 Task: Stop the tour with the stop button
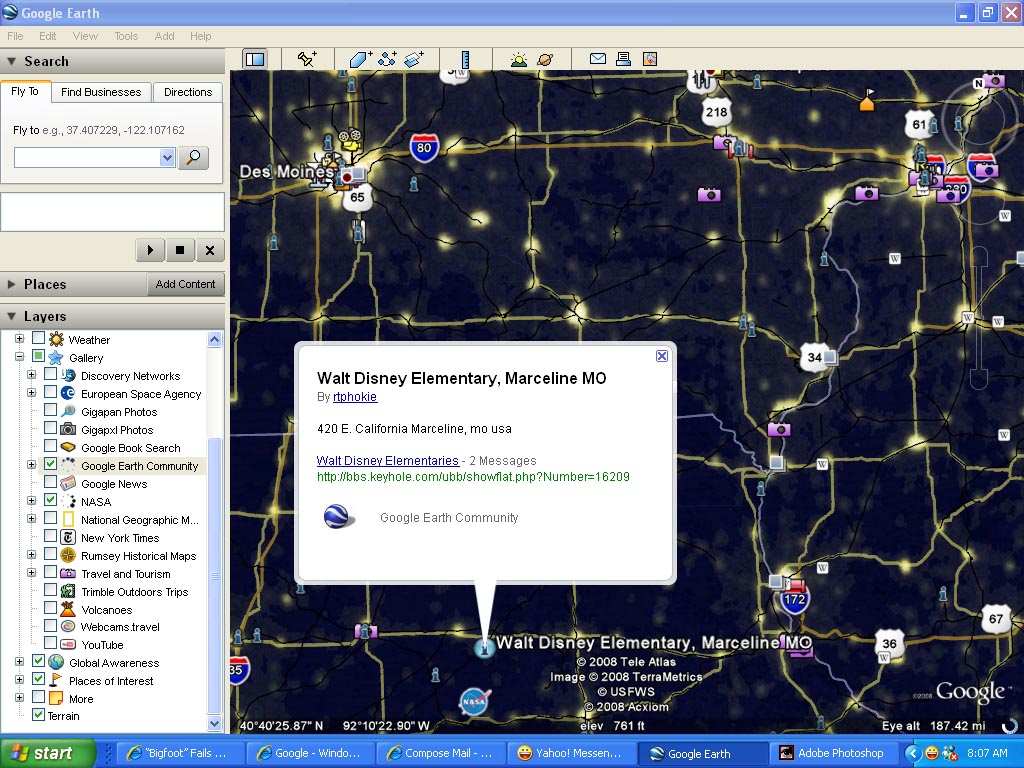pos(180,250)
